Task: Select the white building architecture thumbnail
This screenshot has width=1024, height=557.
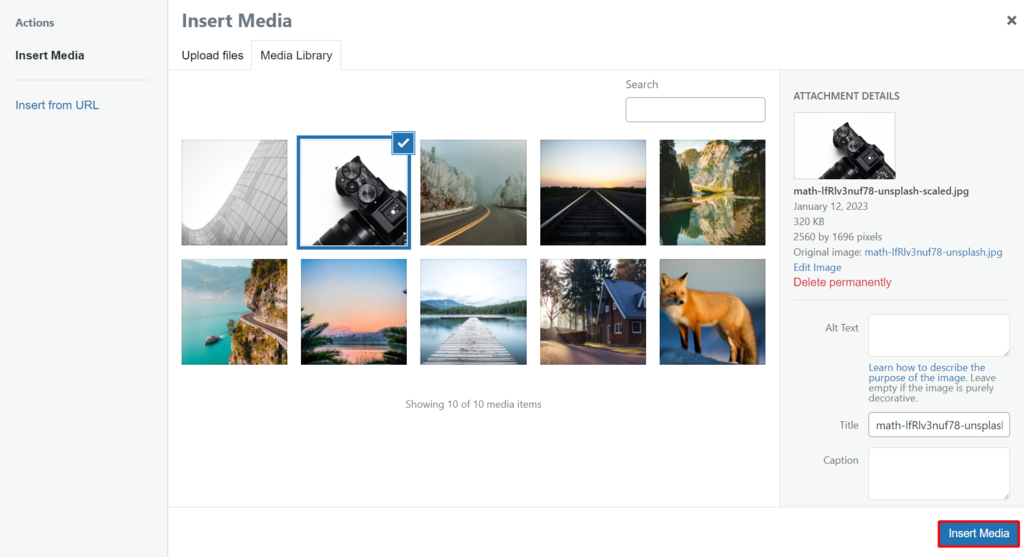Action: pyautogui.click(x=234, y=193)
